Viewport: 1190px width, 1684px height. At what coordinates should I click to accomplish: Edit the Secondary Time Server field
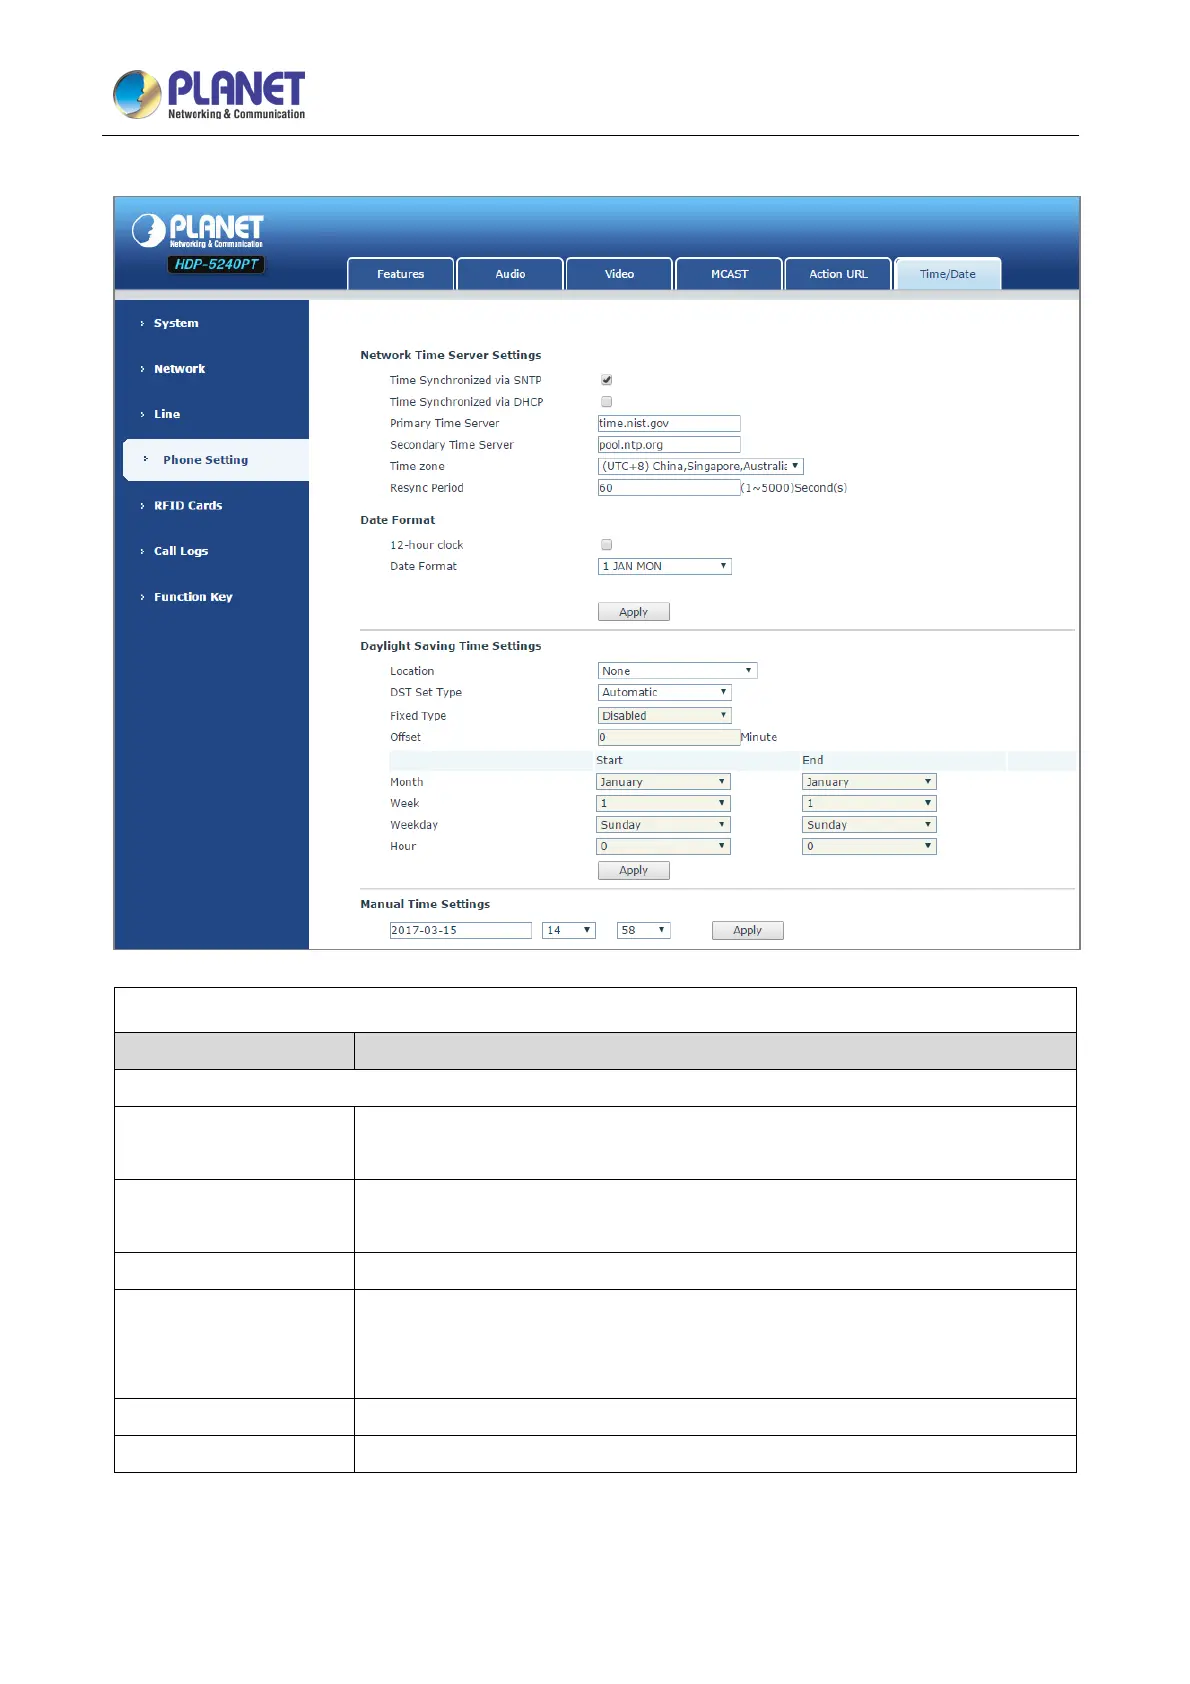669,445
